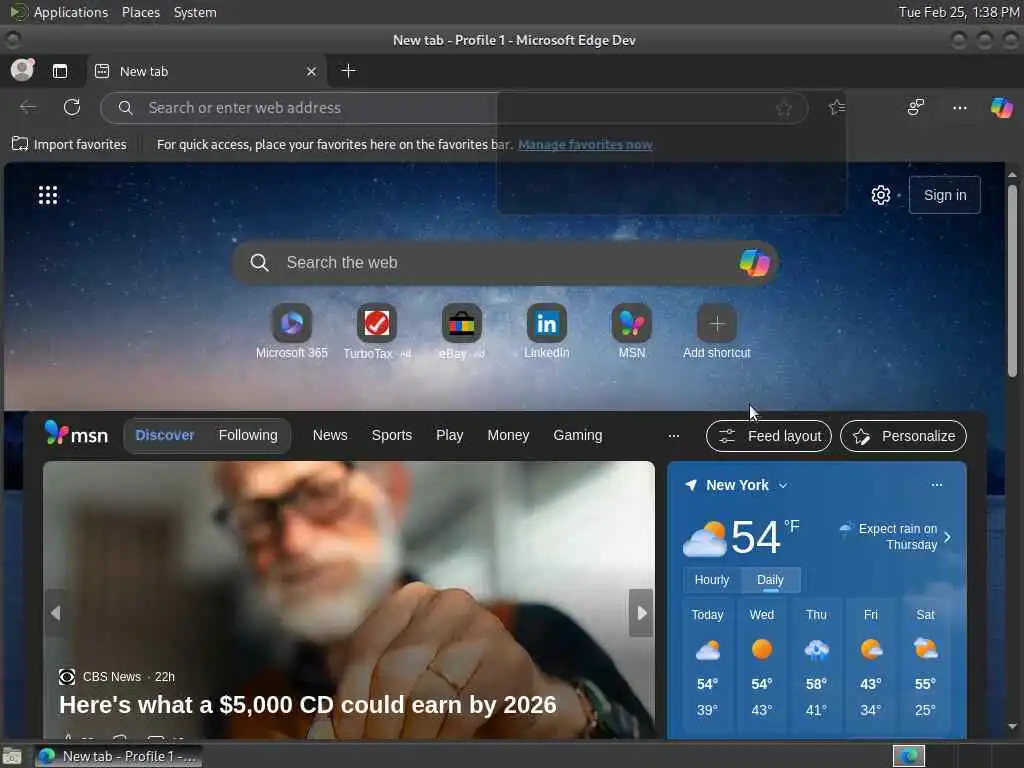Open the Applications menu
Viewport: 1024px width, 768px height.
click(x=59, y=12)
